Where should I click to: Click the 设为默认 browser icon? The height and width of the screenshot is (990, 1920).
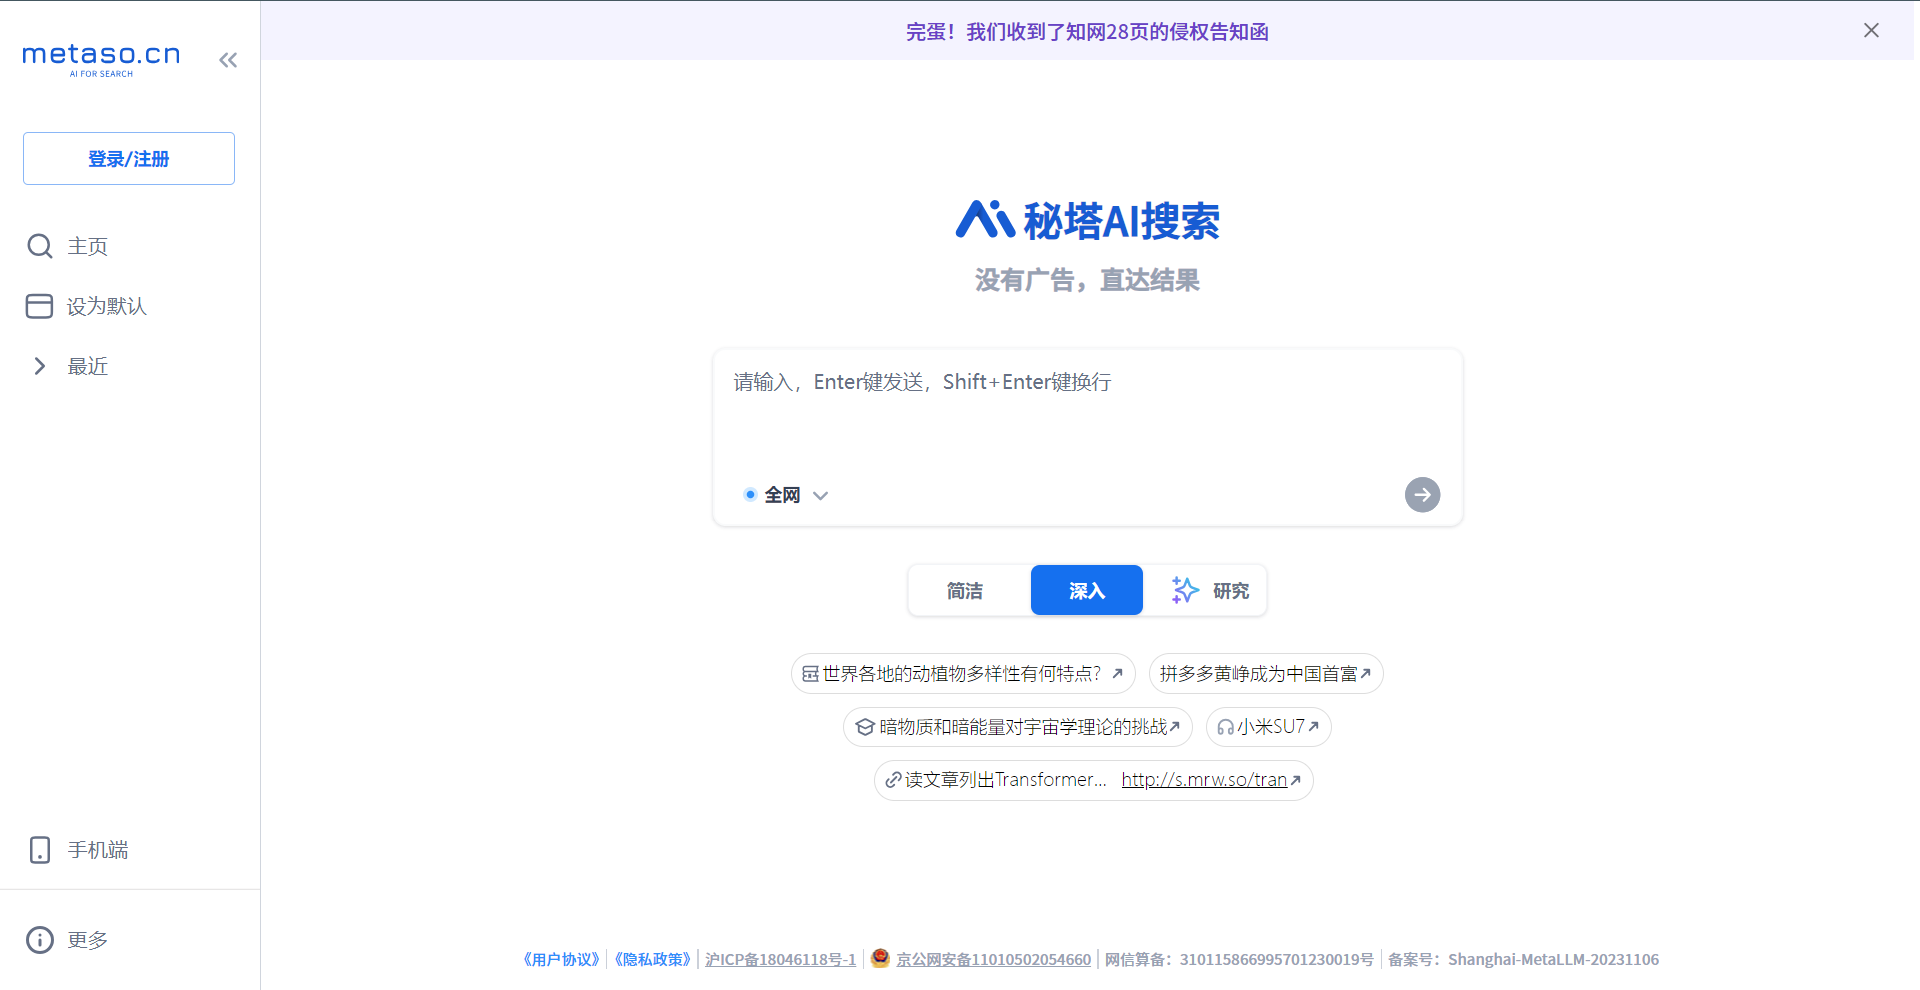pyautogui.click(x=39, y=306)
